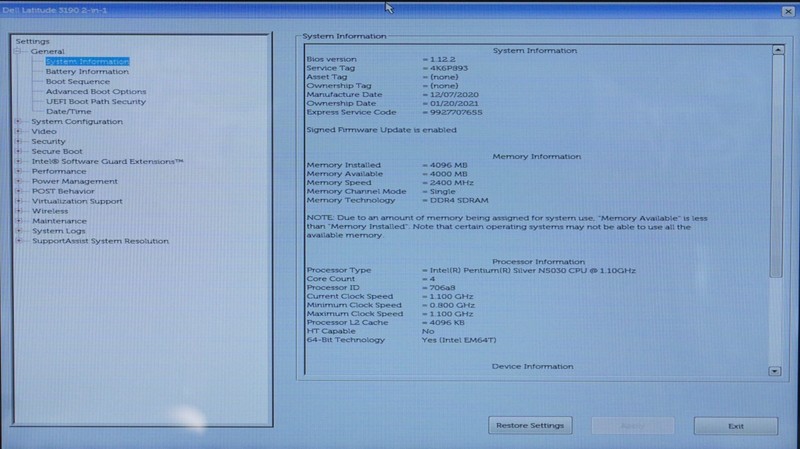Select Intel Software Guard Extensions label
This screenshot has width=800, height=449.
pos(108,161)
